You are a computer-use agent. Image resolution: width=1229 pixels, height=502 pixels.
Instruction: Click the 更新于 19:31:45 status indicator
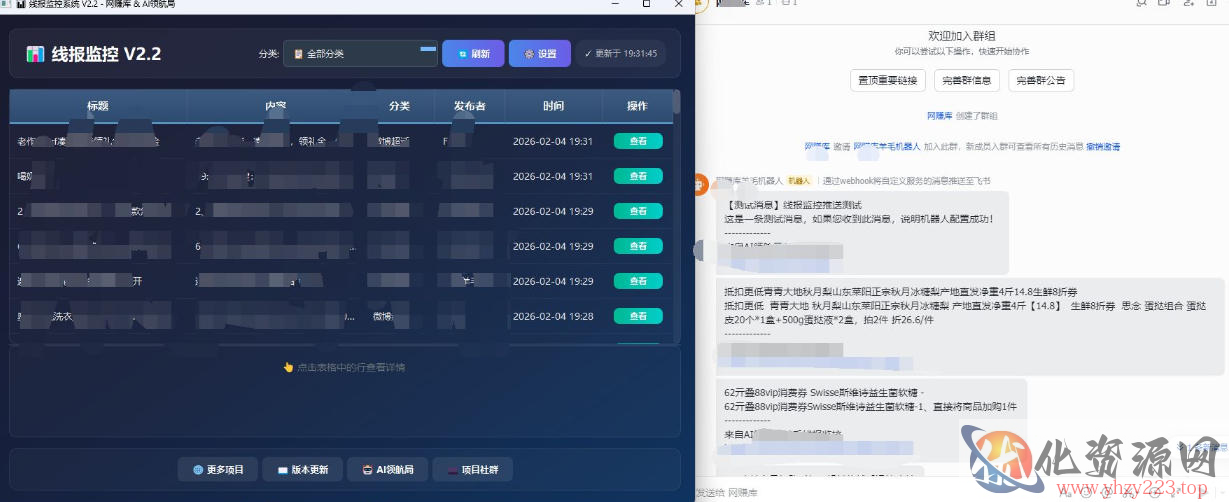click(x=621, y=54)
